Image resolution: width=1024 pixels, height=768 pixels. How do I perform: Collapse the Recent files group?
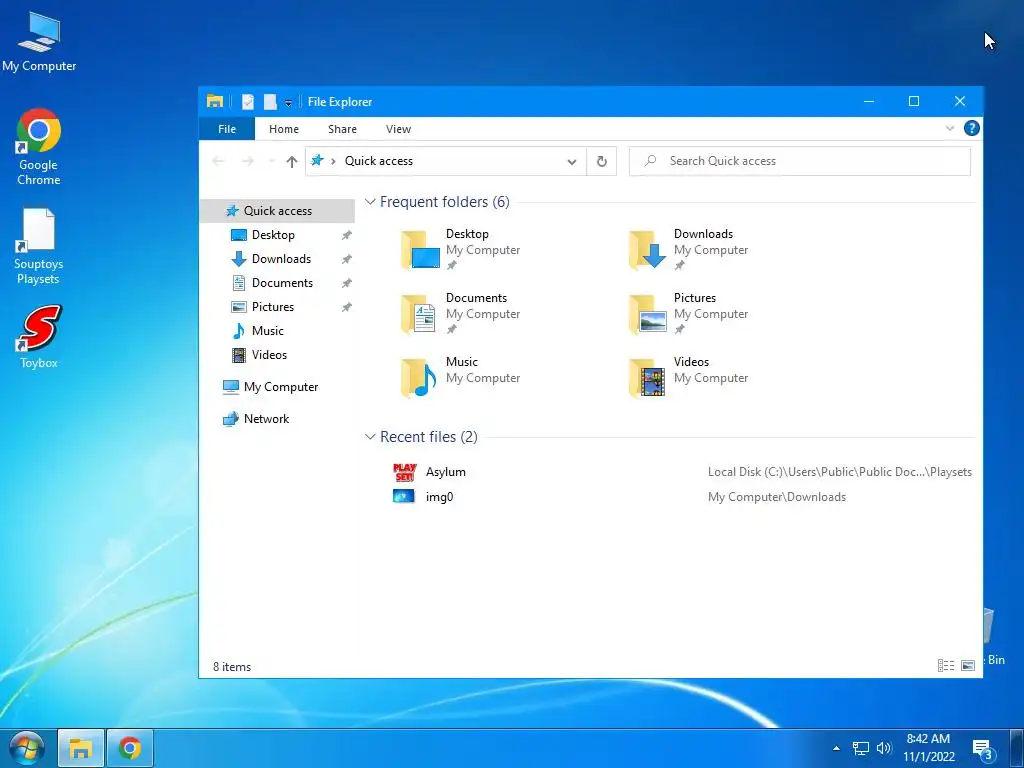(x=370, y=436)
